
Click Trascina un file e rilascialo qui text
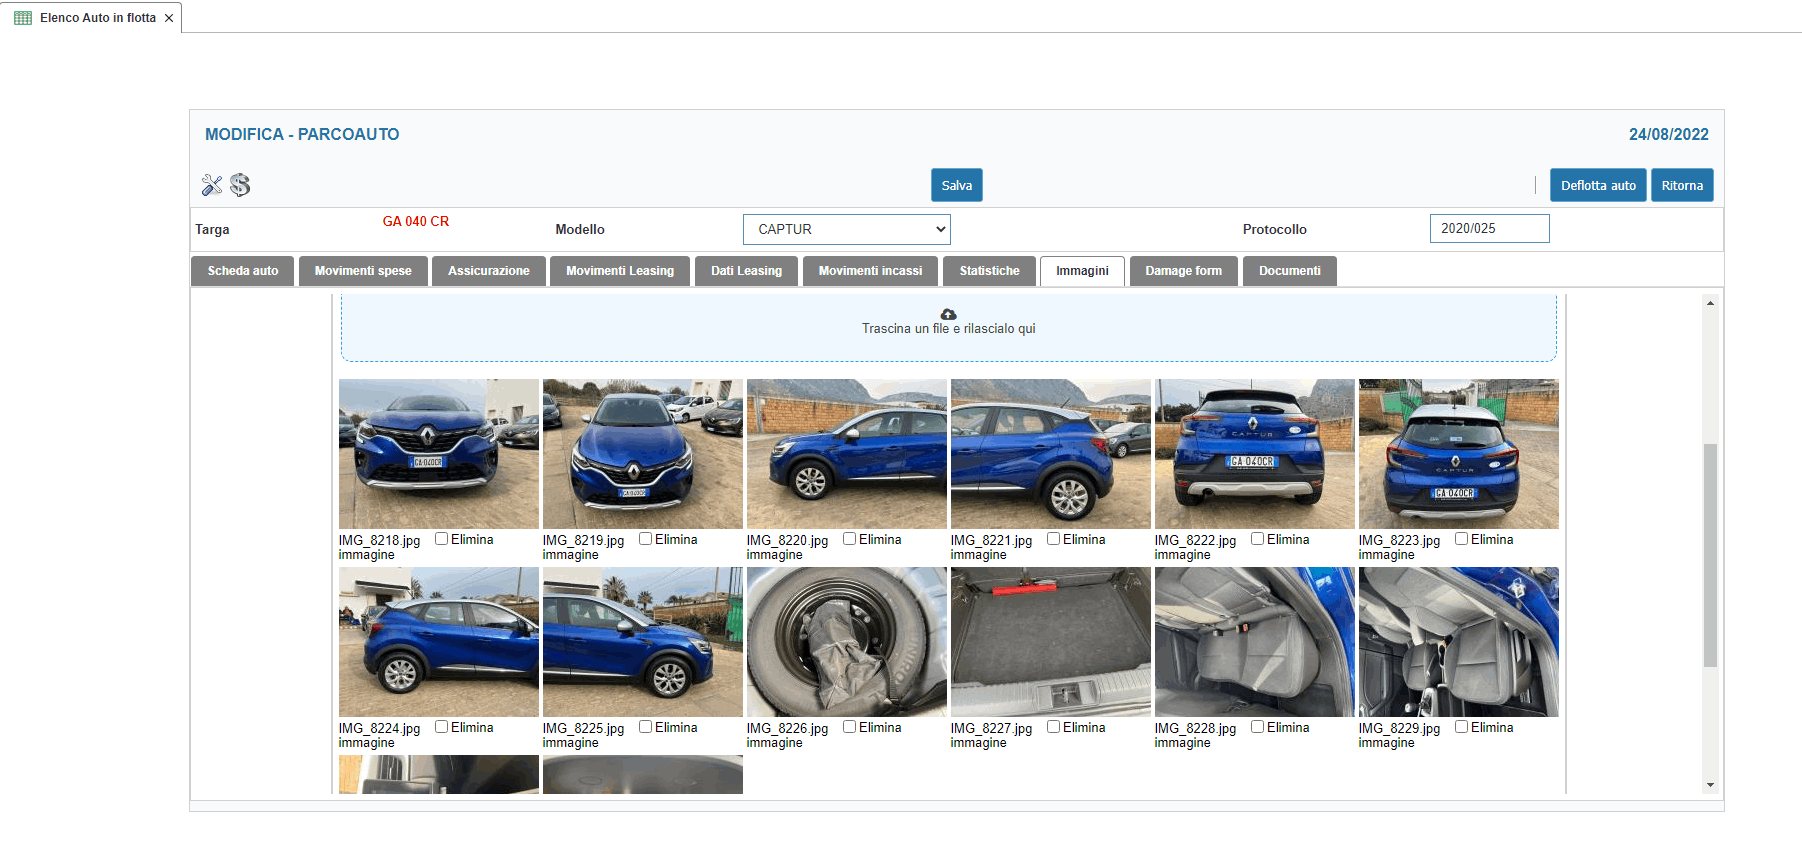click(x=949, y=328)
